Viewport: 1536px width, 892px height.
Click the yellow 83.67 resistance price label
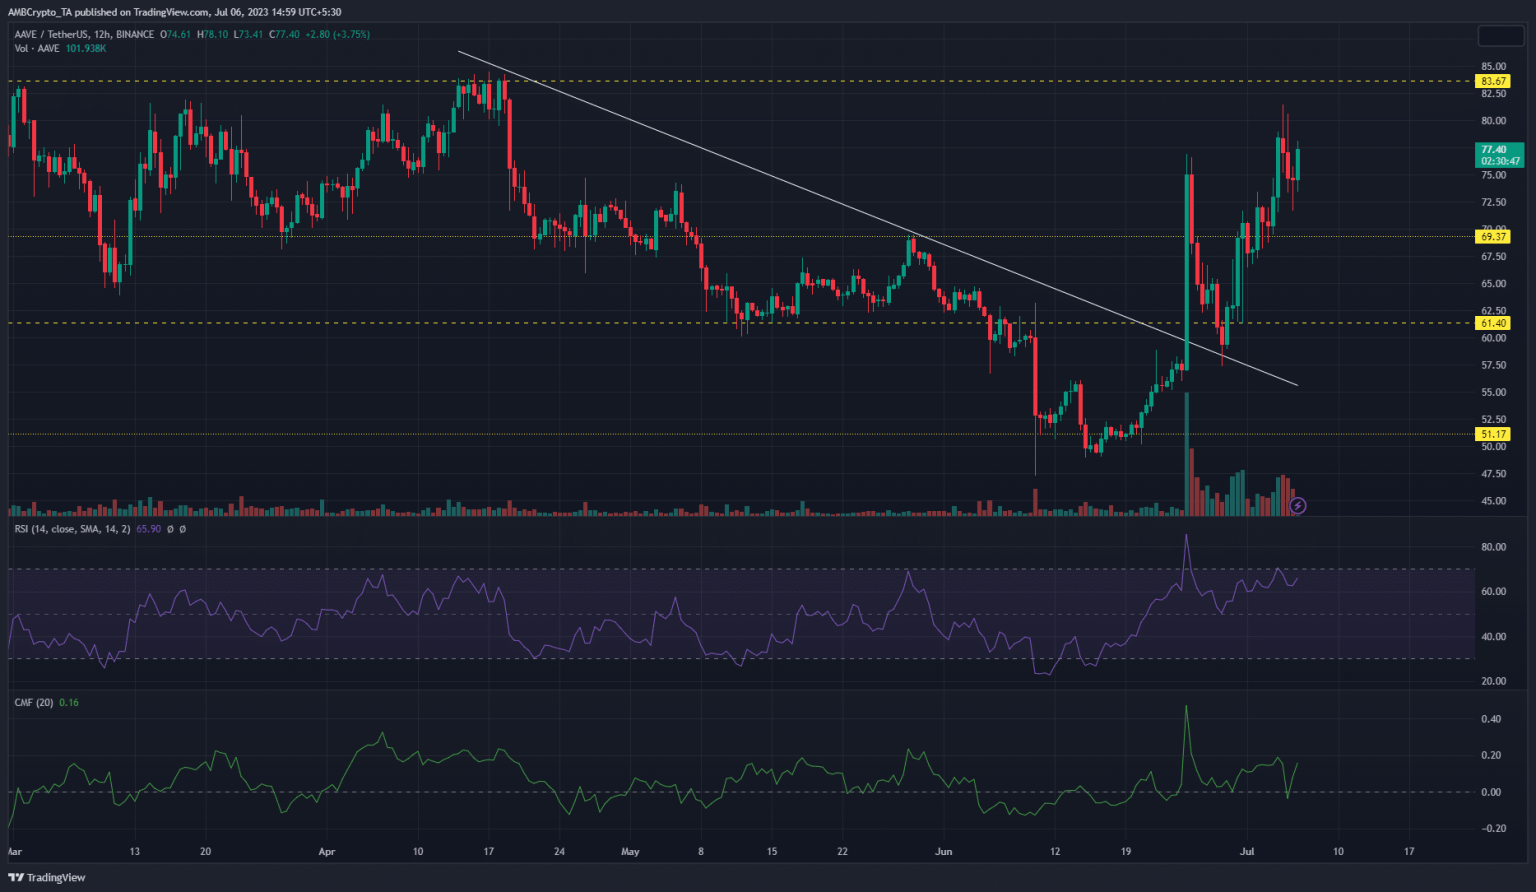[x=1492, y=81]
